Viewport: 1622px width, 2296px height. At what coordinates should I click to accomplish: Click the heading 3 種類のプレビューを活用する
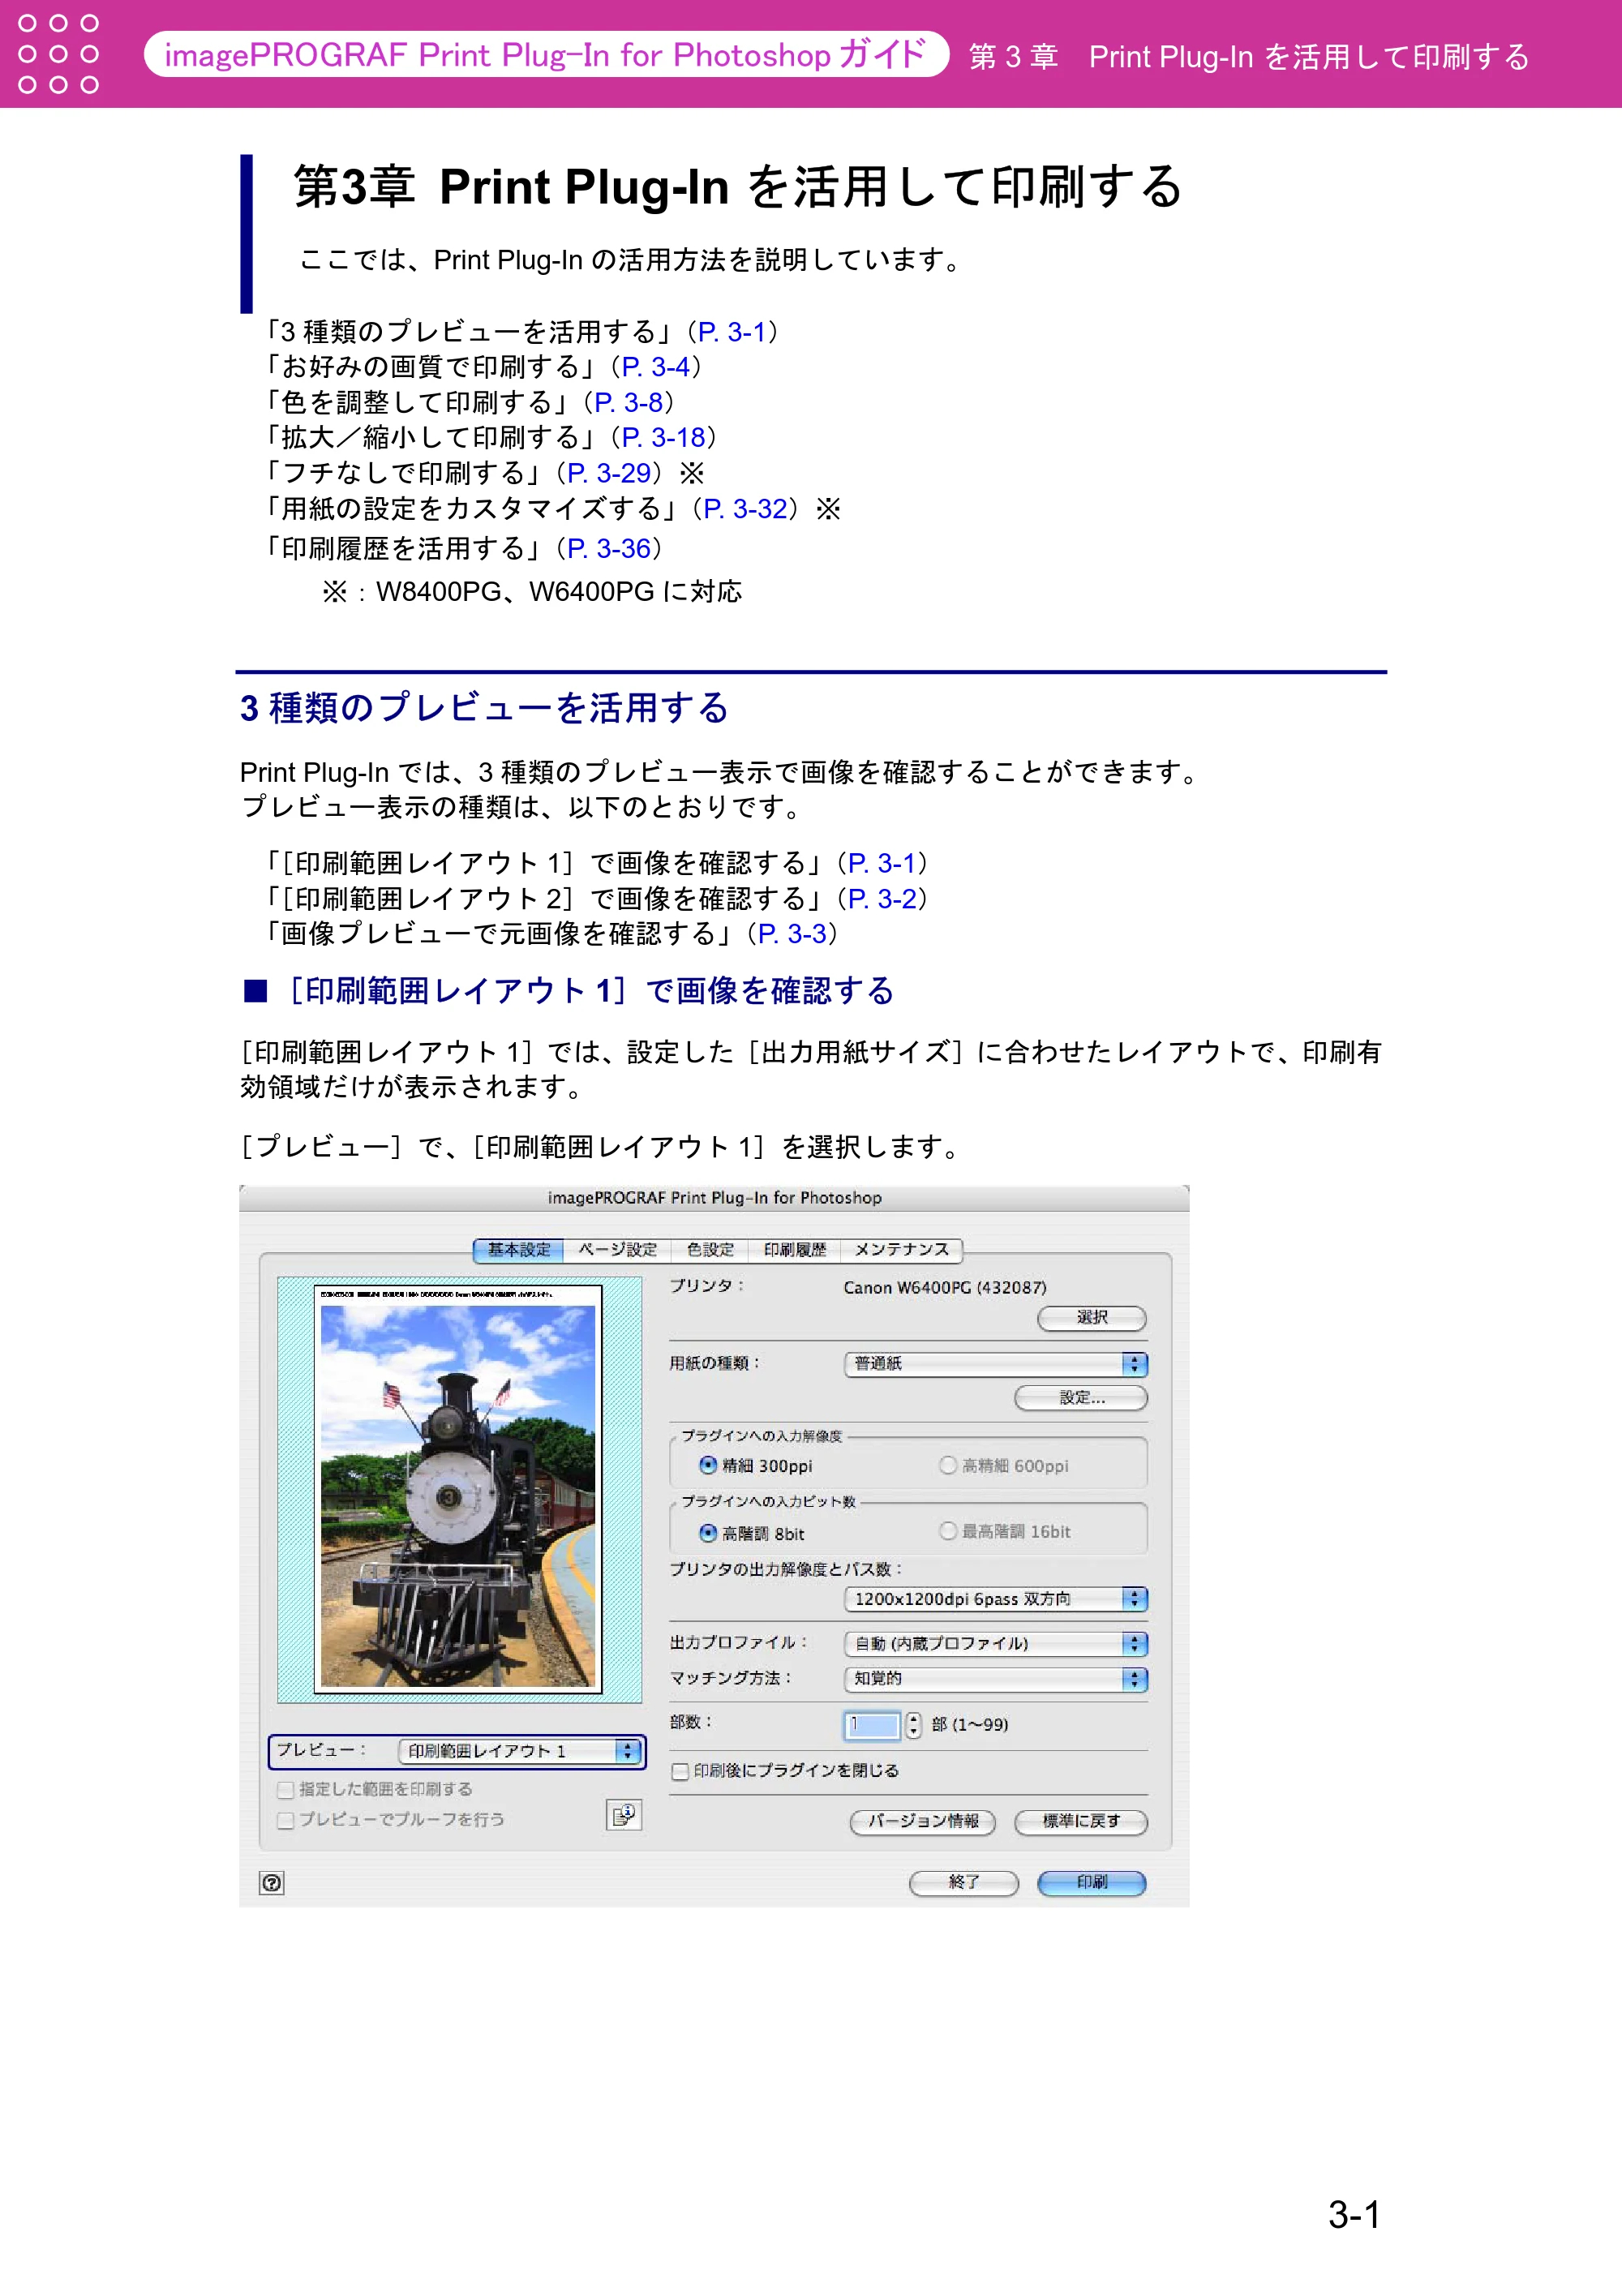[x=484, y=708]
